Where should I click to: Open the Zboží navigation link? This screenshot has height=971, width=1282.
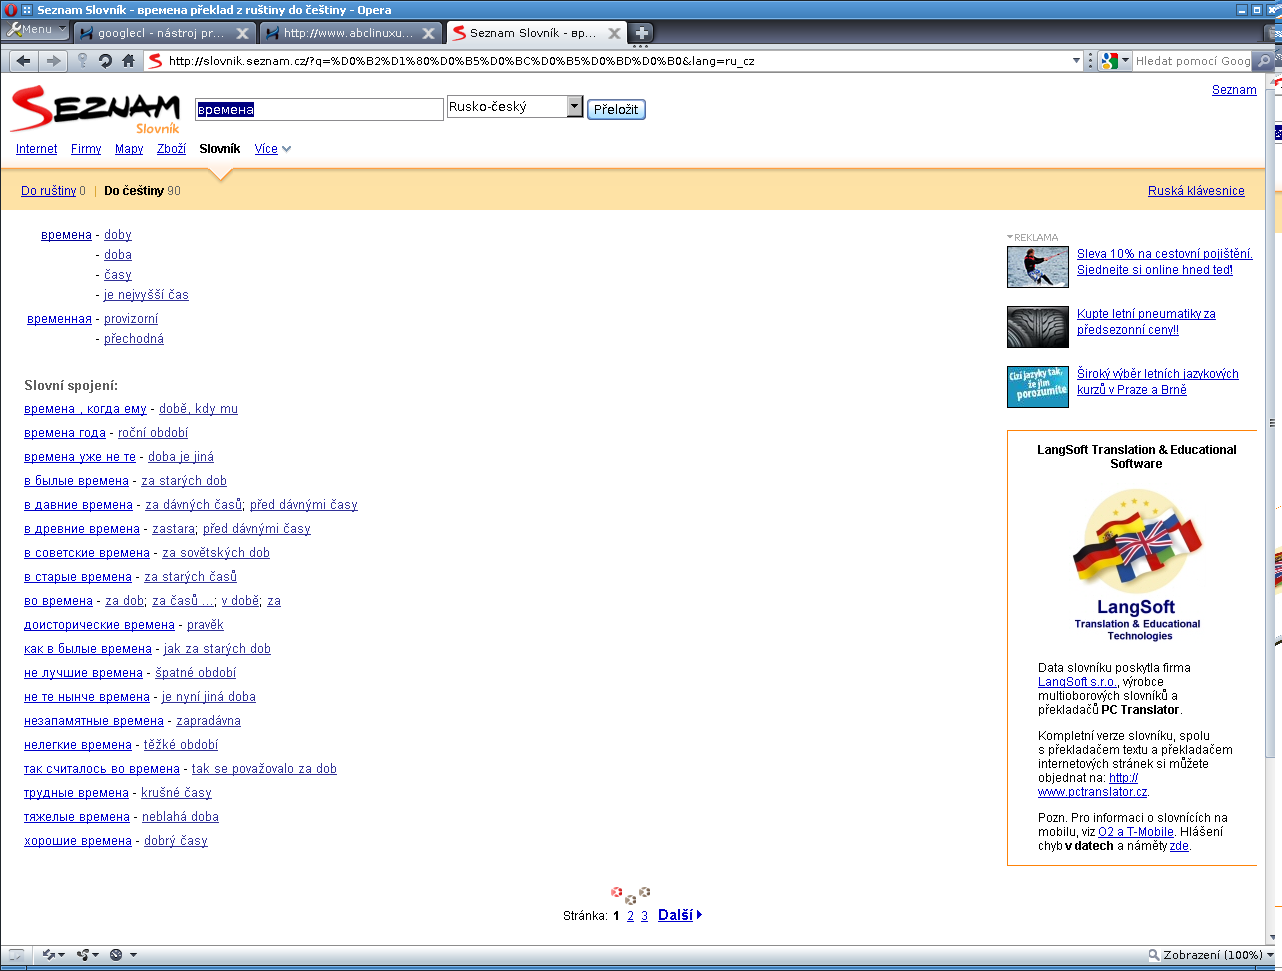[x=171, y=149]
